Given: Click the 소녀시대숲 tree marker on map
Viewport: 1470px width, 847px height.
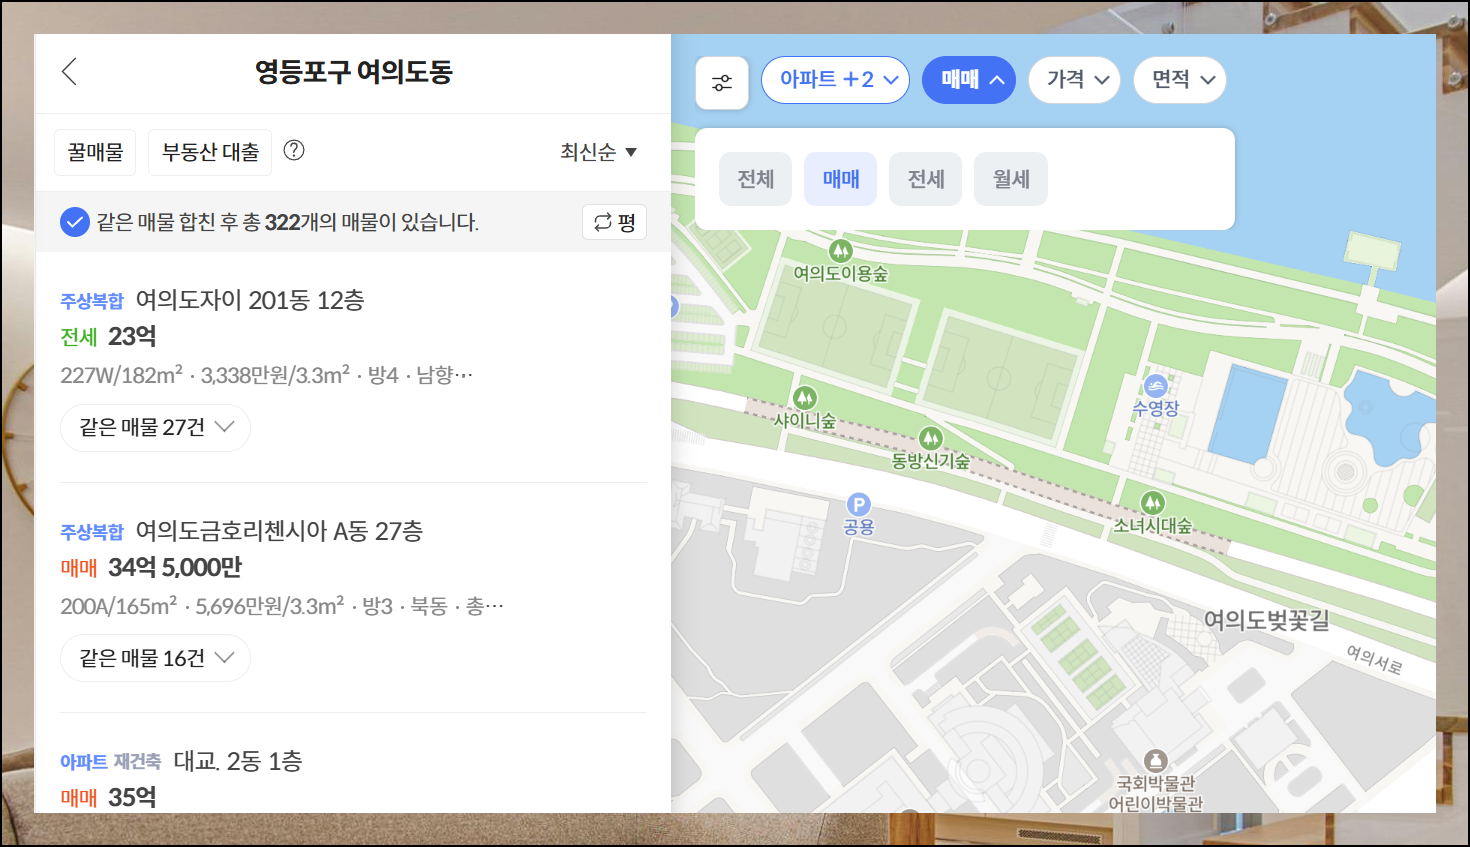Looking at the screenshot, I should click(x=1153, y=502).
